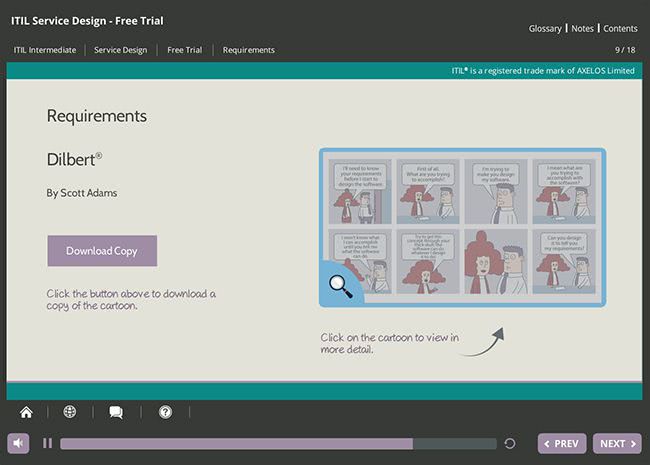Viewport: 650px width, 465px height.
Task: Click the 'ITIL Service Design - Free Trial' title
Action: click(x=87, y=21)
